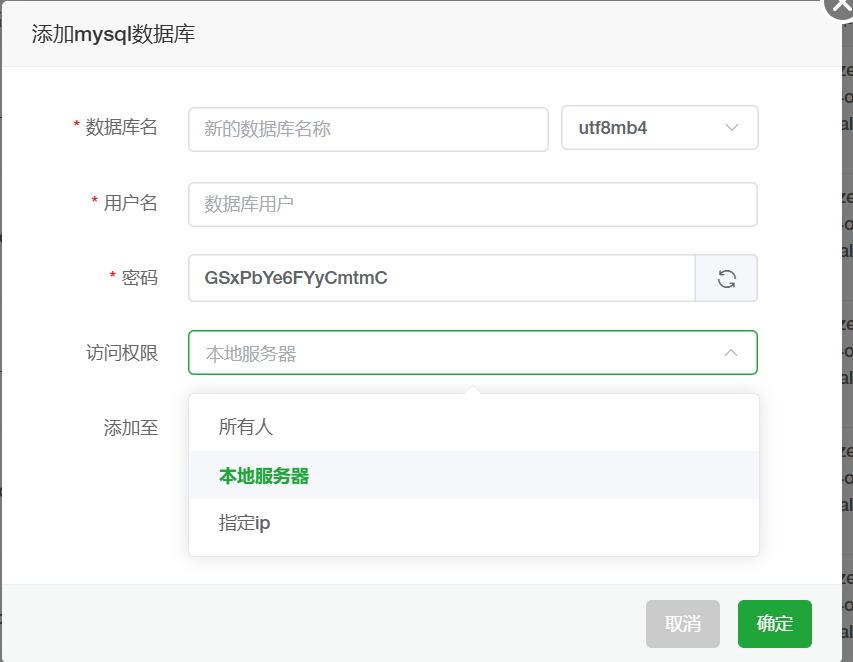Viewport: 853px width, 662px height.
Task: Choose 本地服务器 option in the list
Action: [x=474, y=475]
